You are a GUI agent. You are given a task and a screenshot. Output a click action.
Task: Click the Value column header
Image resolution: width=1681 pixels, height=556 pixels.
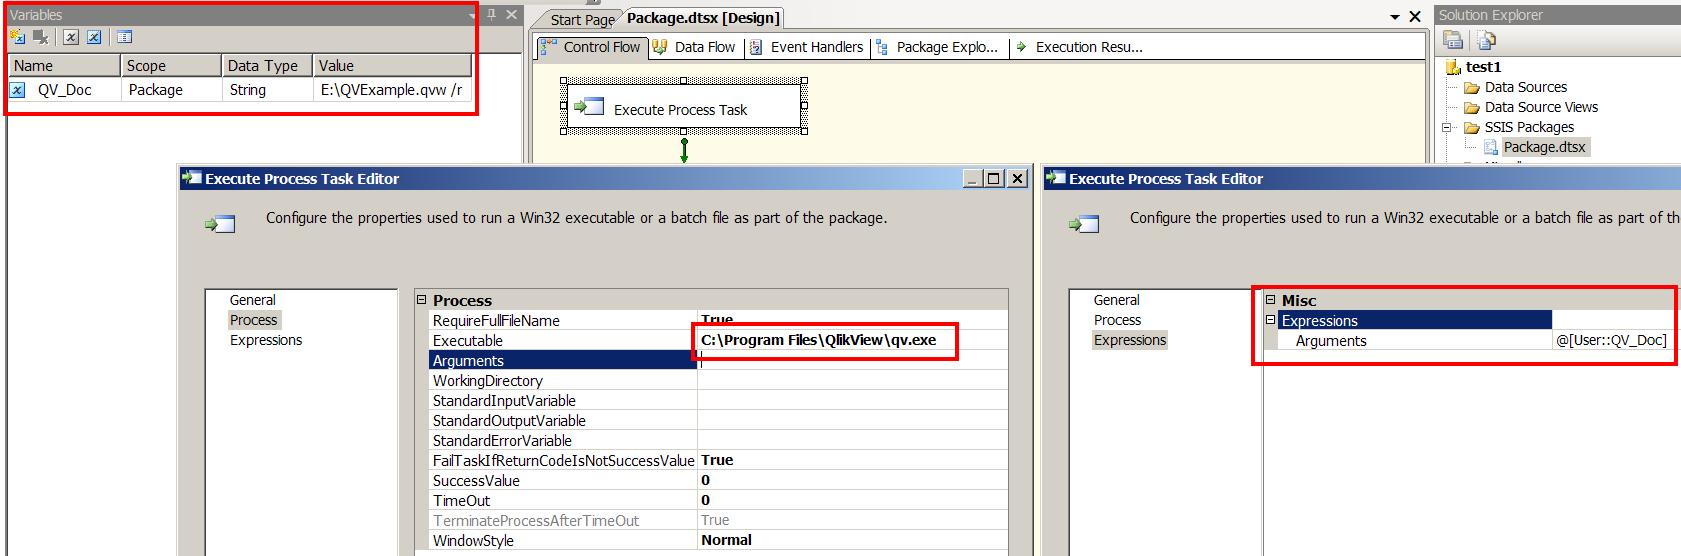click(394, 65)
